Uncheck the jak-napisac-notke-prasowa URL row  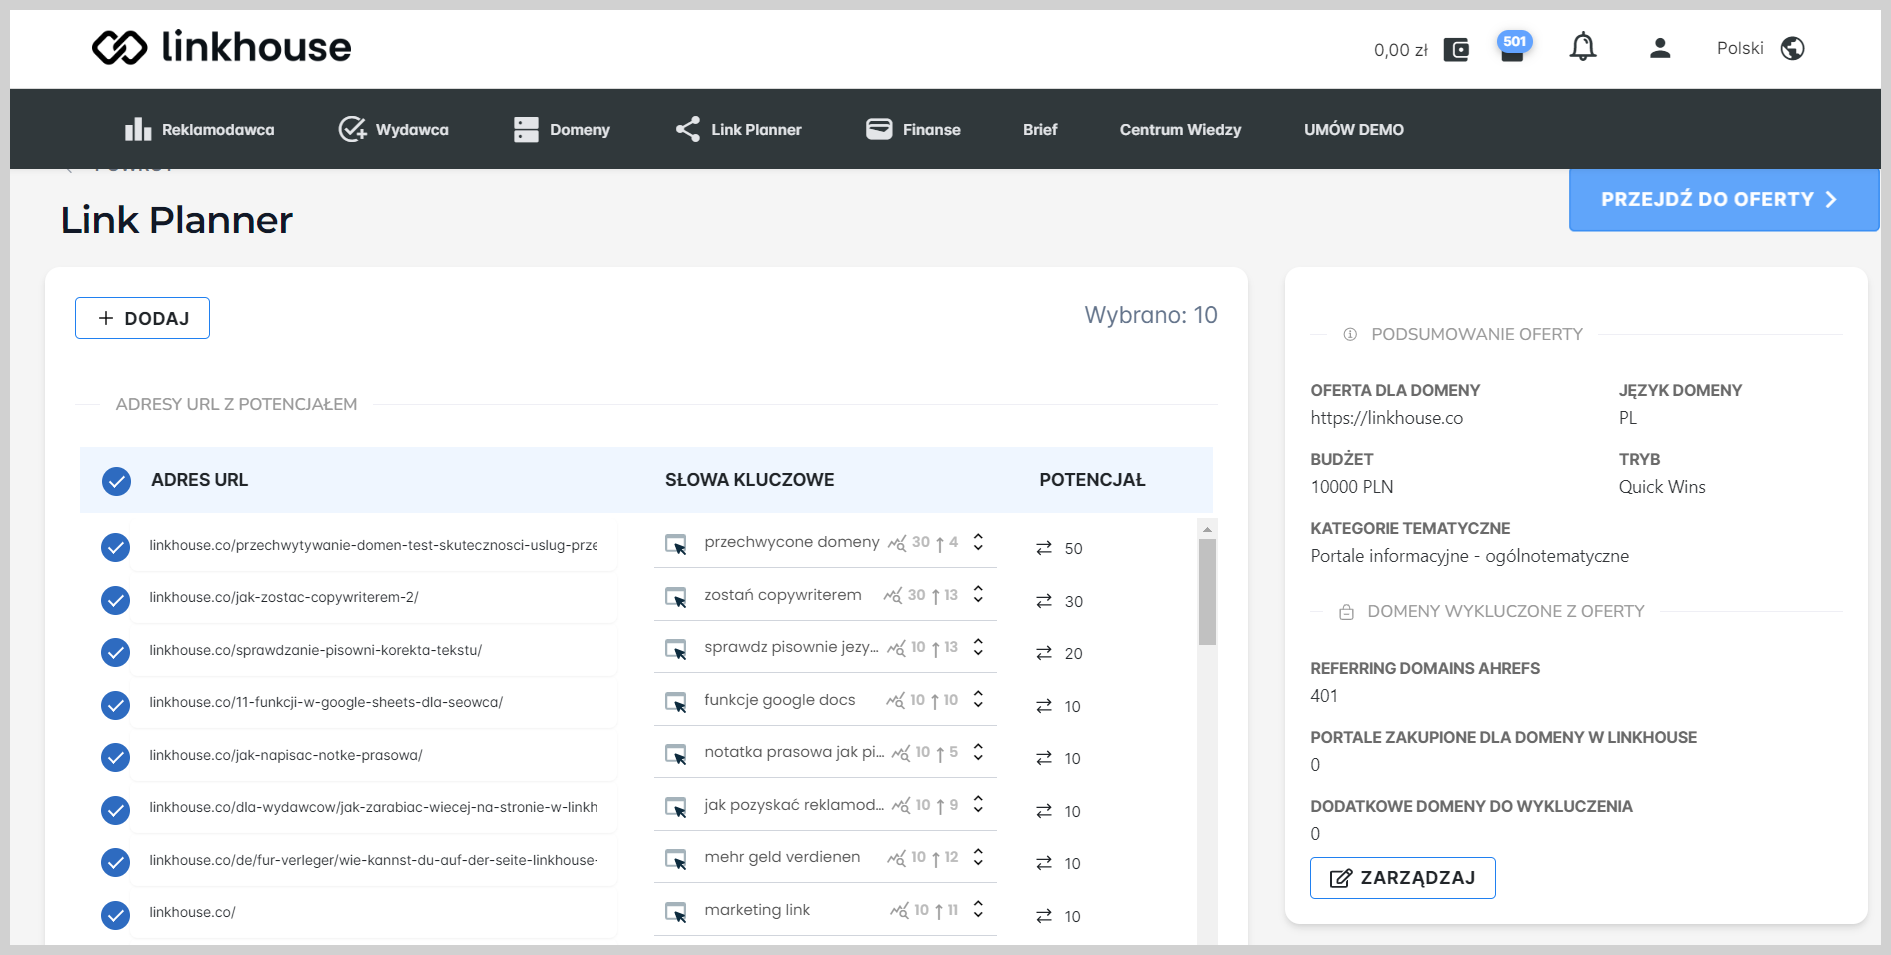click(116, 757)
